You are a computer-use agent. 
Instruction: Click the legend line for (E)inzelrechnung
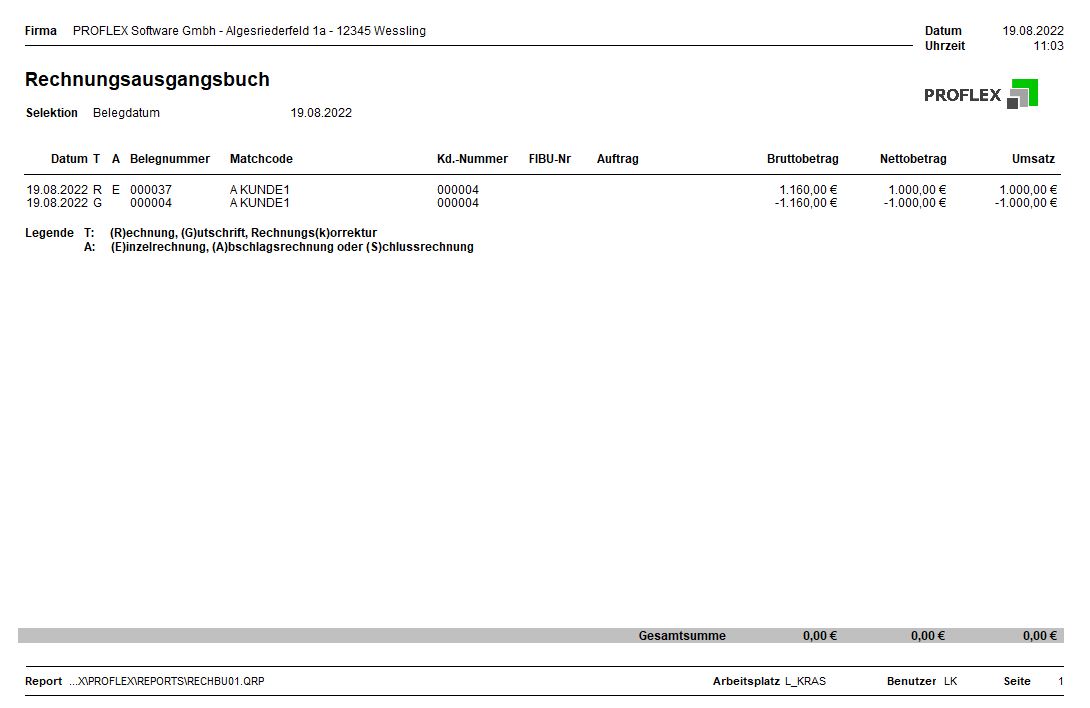pos(291,247)
